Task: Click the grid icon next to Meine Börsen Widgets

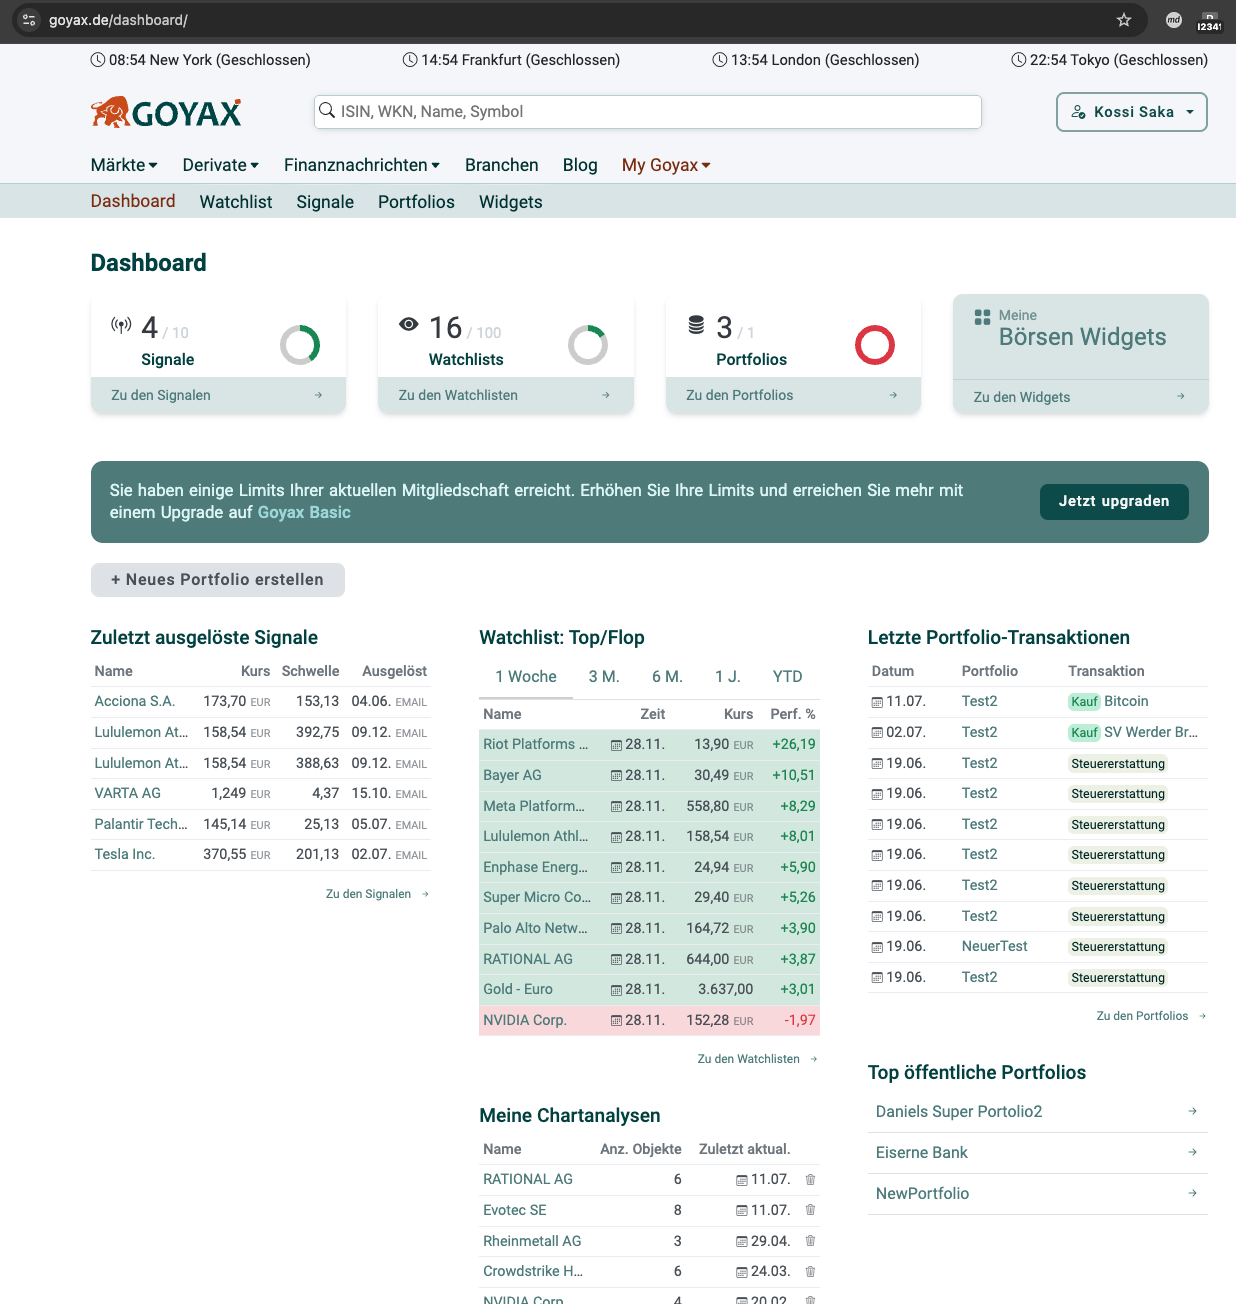Action: 983,318
